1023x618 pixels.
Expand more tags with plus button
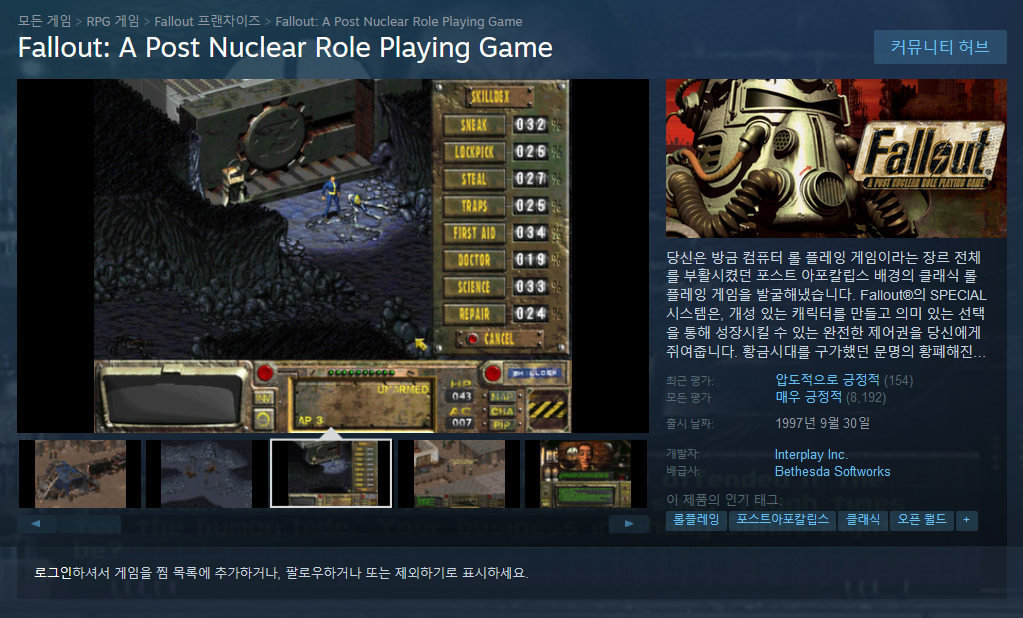pos(966,520)
